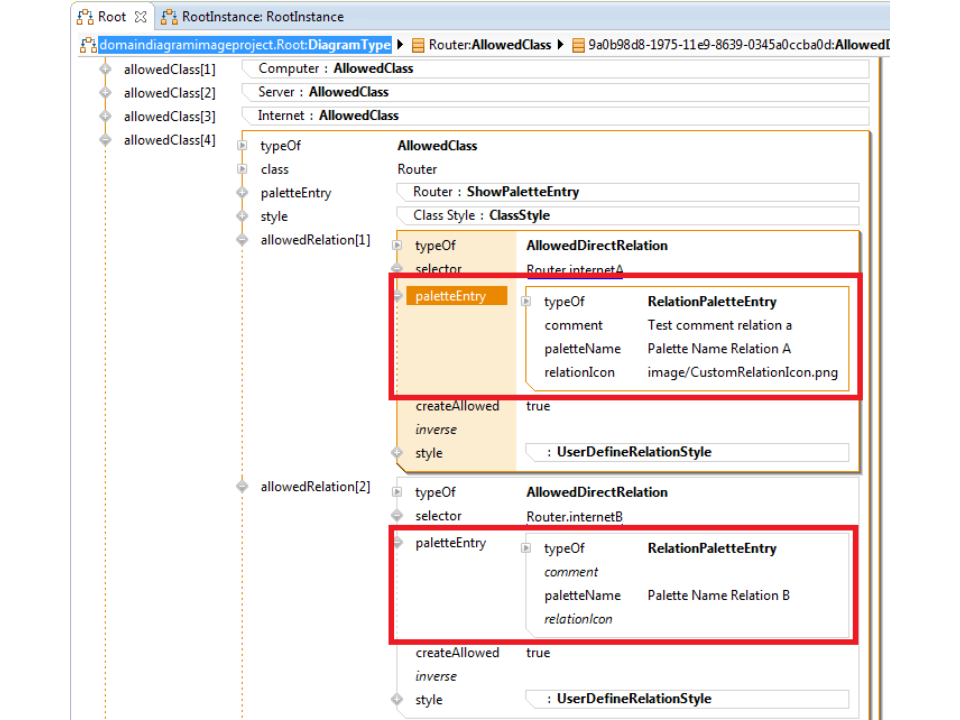
Task: Follow the Router.internetA selector link
Action: pos(574,270)
